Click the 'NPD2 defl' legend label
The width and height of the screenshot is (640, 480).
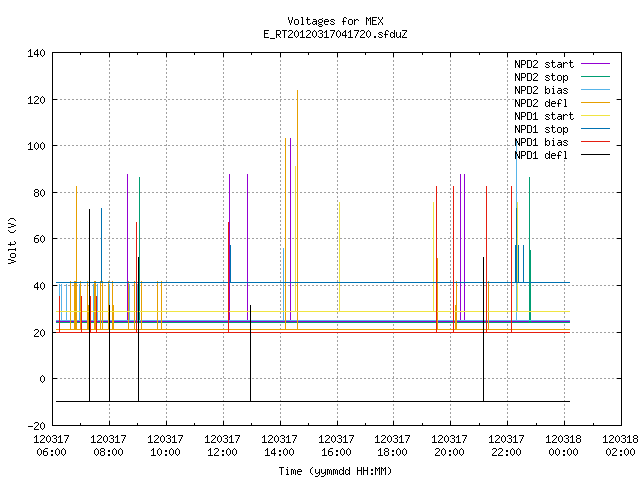(541, 103)
